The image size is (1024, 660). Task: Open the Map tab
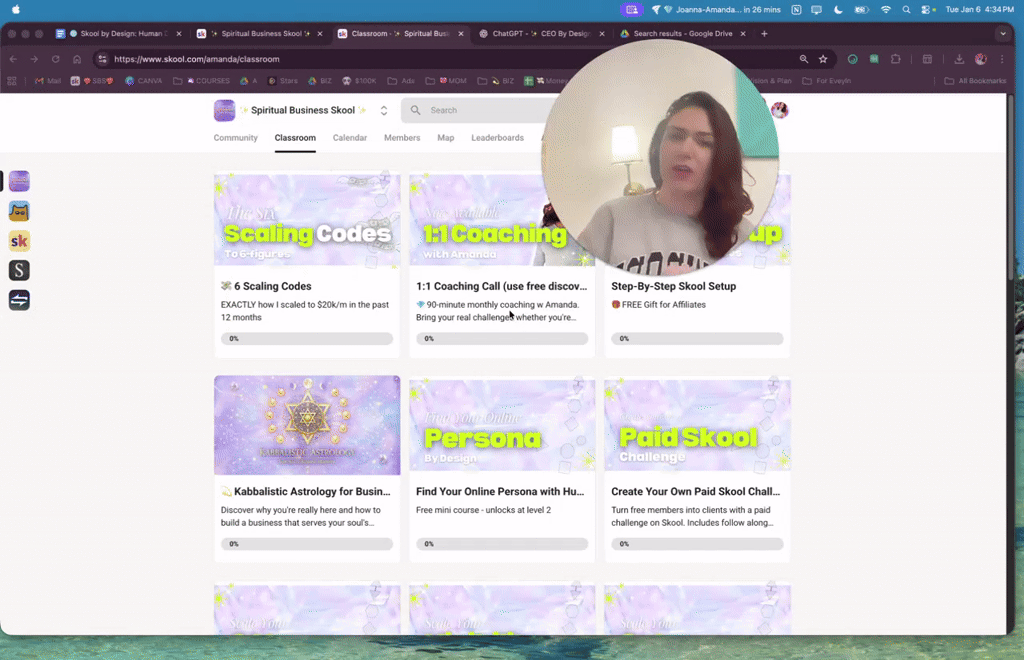coord(446,138)
